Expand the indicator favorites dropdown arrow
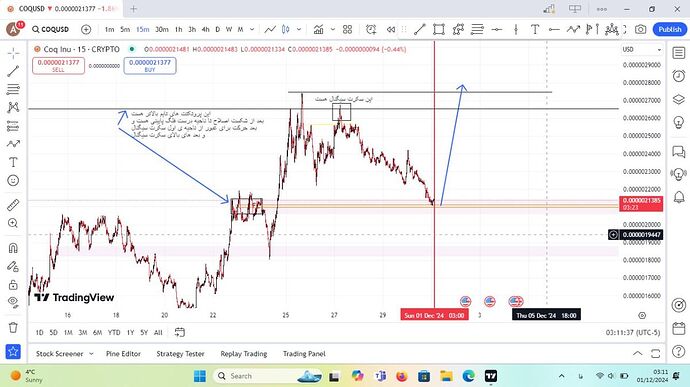The width and height of the screenshot is (690, 387). coord(333,29)
